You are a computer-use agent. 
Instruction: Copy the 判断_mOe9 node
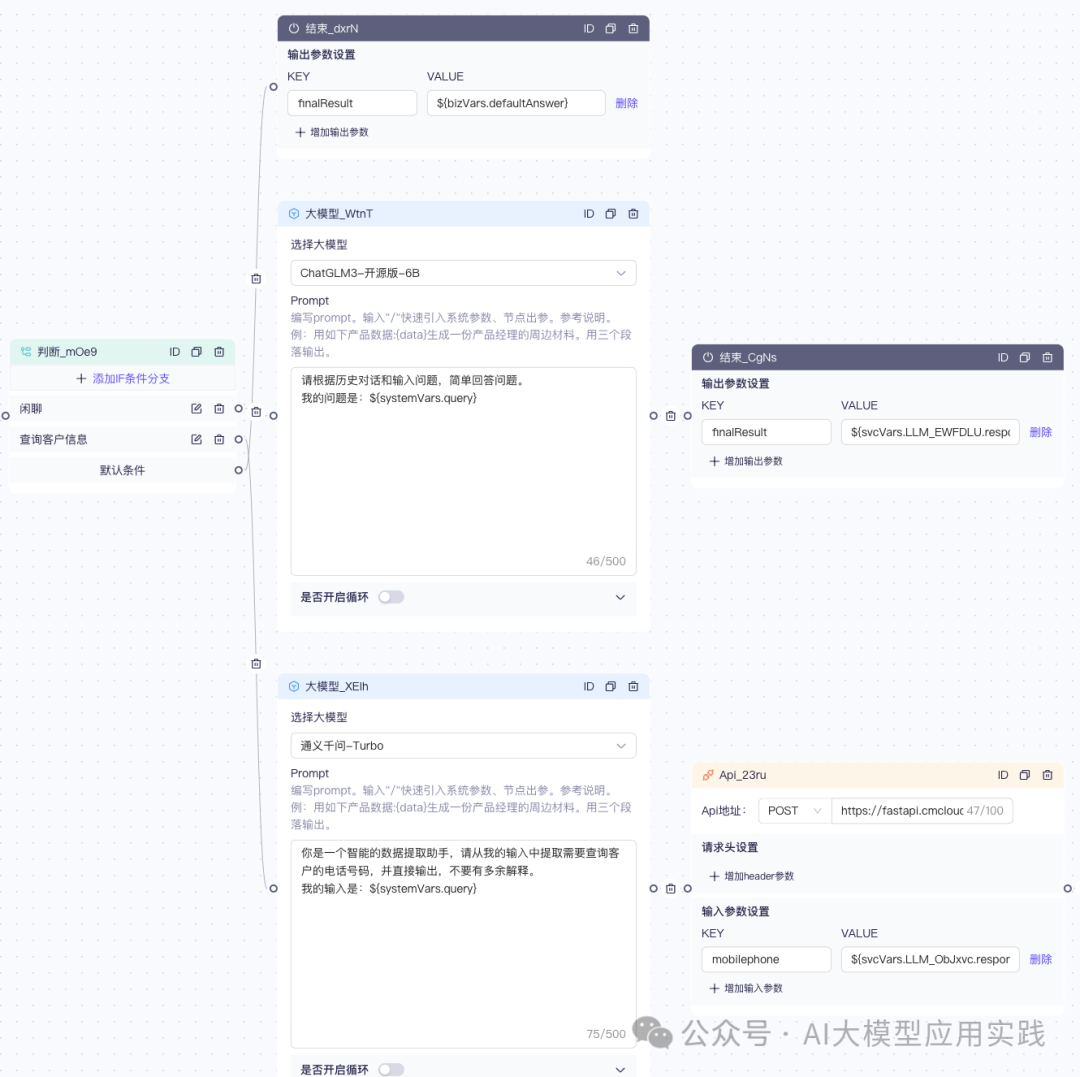[x=196, y=351]
